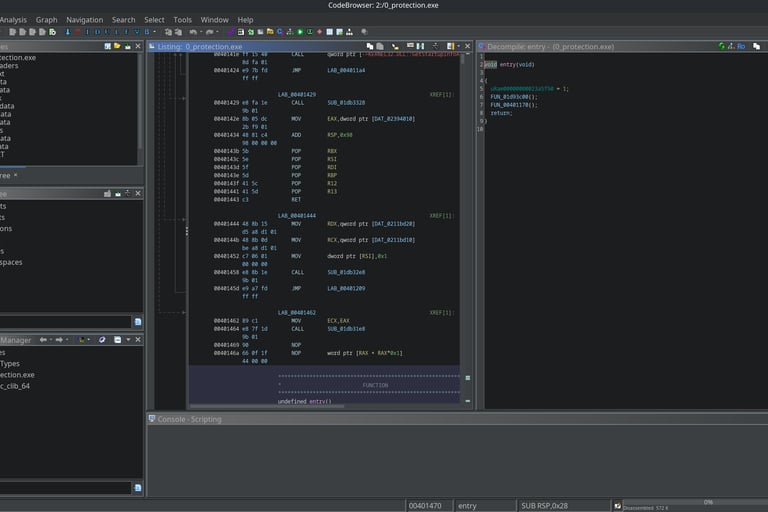Close the Listing panel
The height and width of the screenshot is (512, 768).
(x=466, y=46)
